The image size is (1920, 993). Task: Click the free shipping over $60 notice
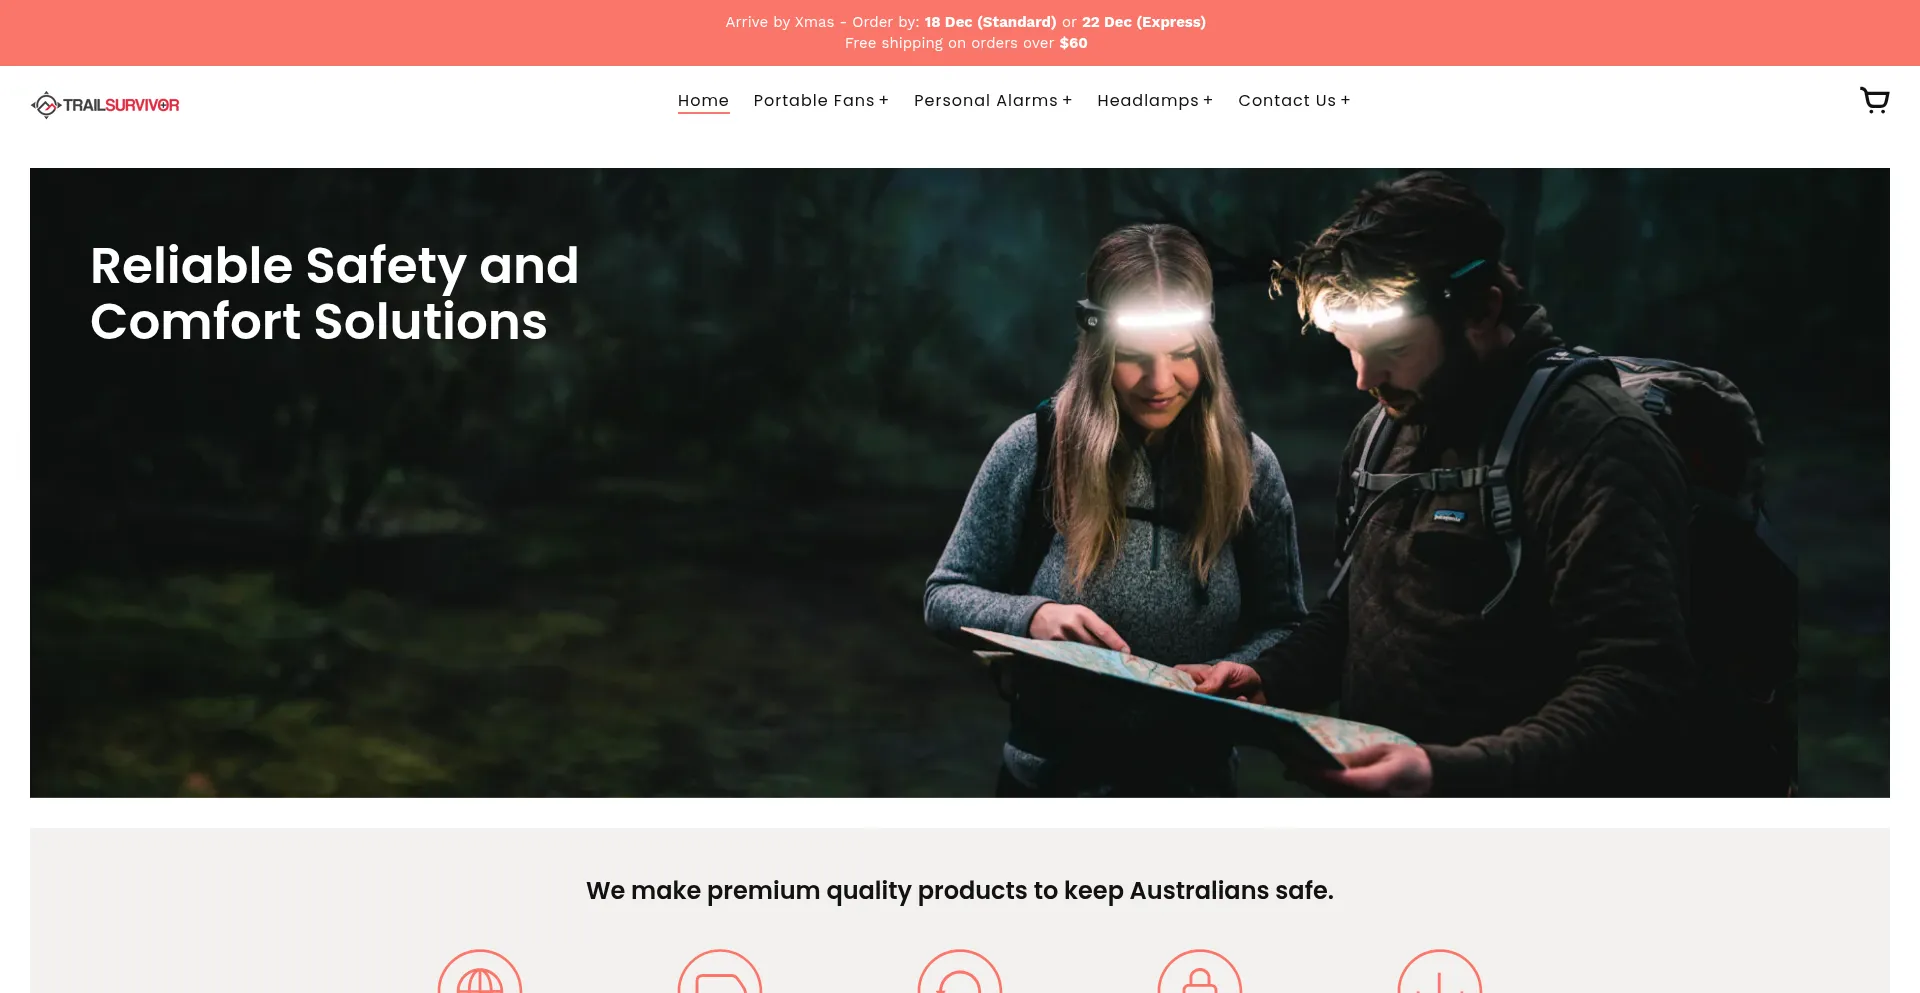966,43
